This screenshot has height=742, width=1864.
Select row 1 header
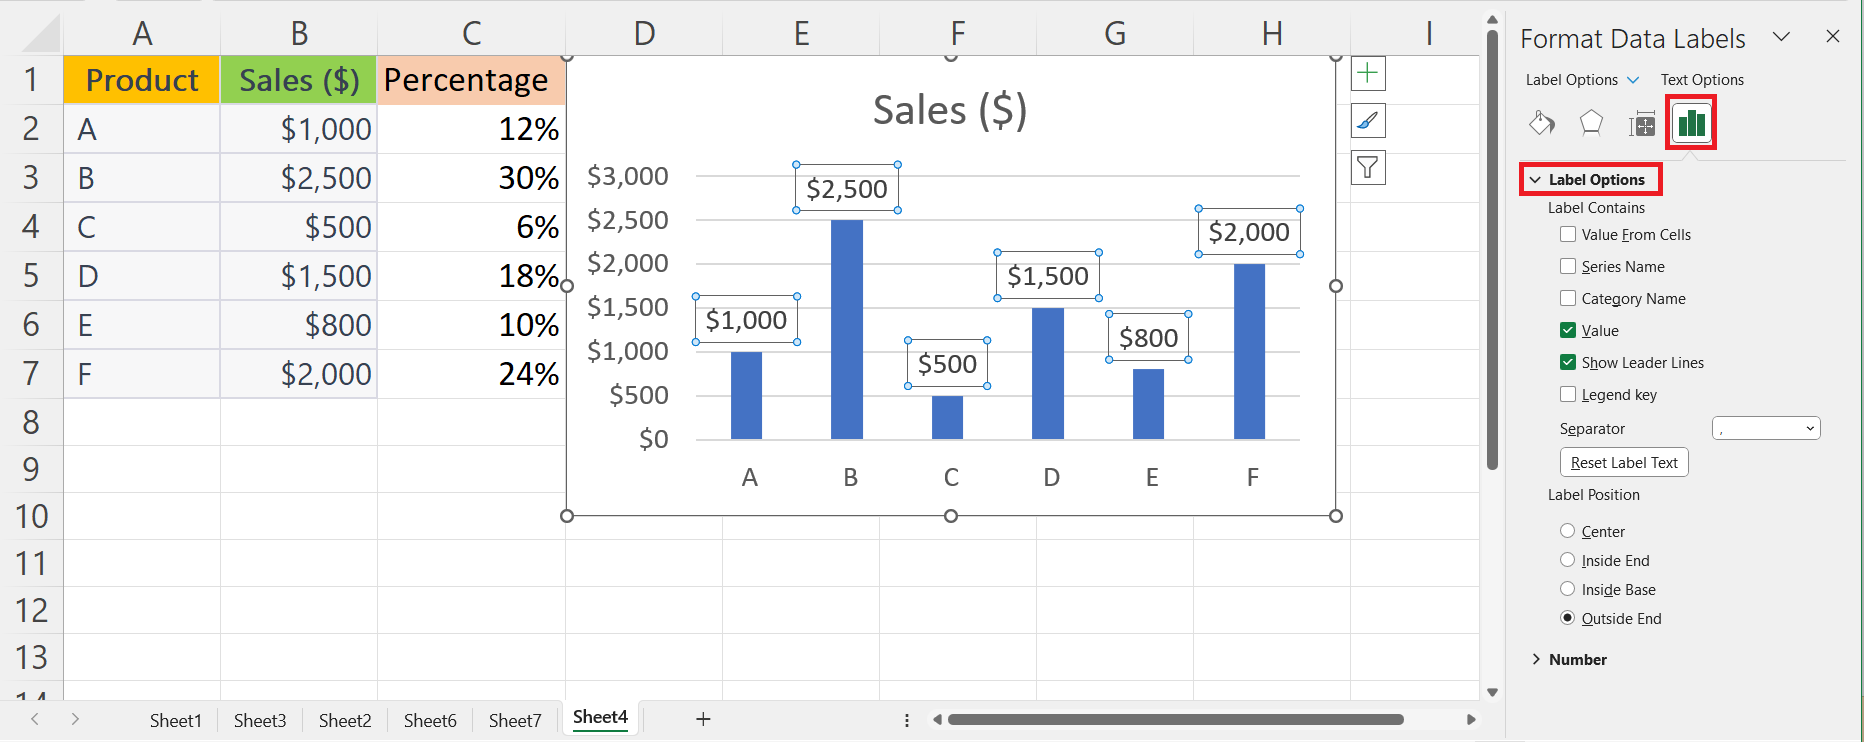31,80
